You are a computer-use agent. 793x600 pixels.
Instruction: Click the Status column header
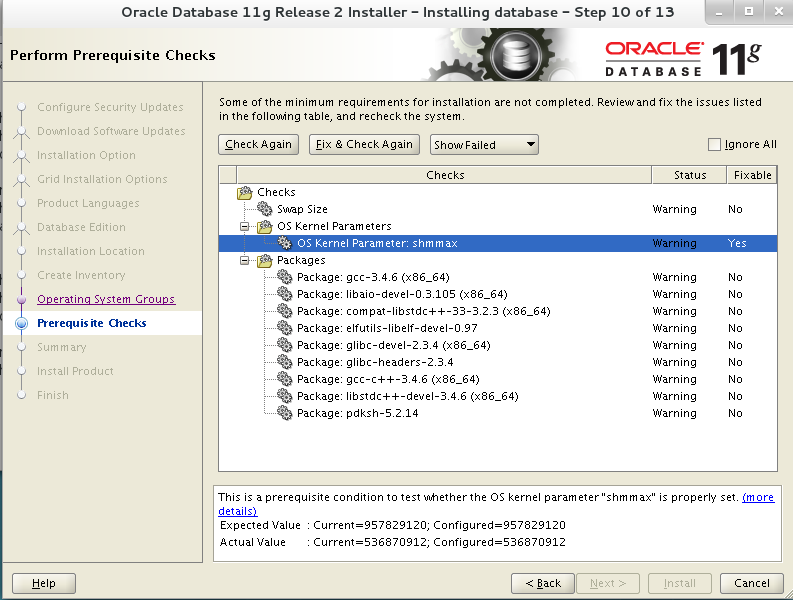(x=690, y=175)
